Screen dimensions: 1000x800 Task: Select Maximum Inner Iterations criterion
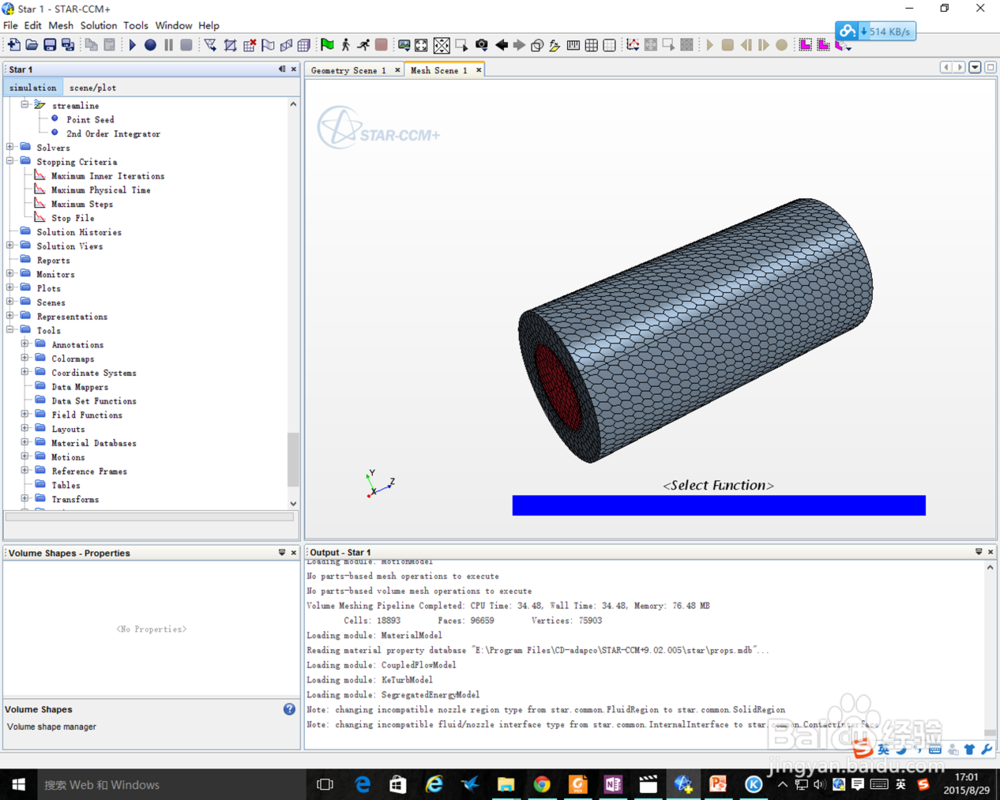(108, 176)
